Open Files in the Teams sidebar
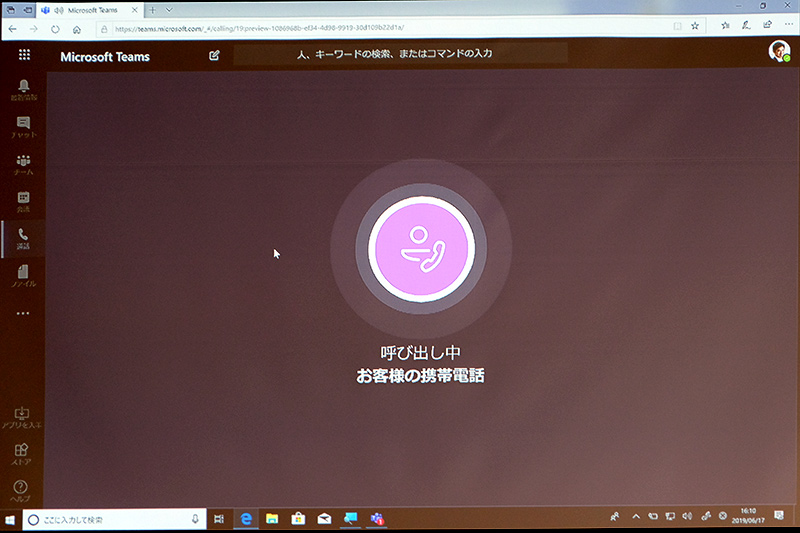The image size is (800, 533). coord(23,276)
